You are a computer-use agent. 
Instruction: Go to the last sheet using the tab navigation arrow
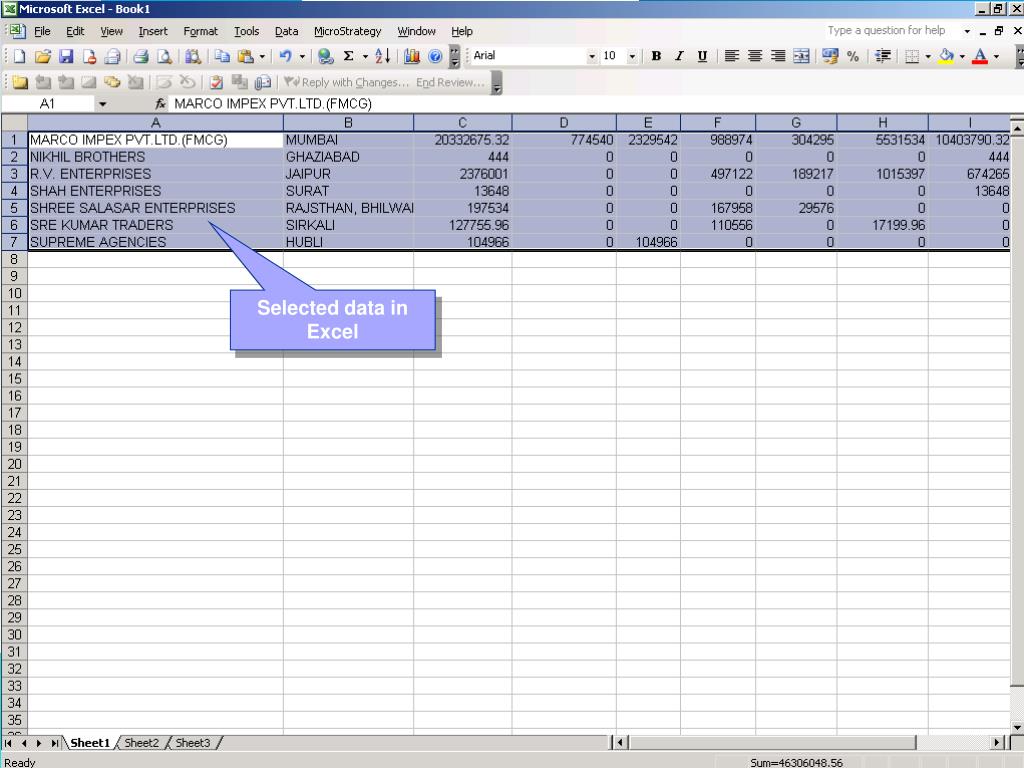click(x=55, y=743)
